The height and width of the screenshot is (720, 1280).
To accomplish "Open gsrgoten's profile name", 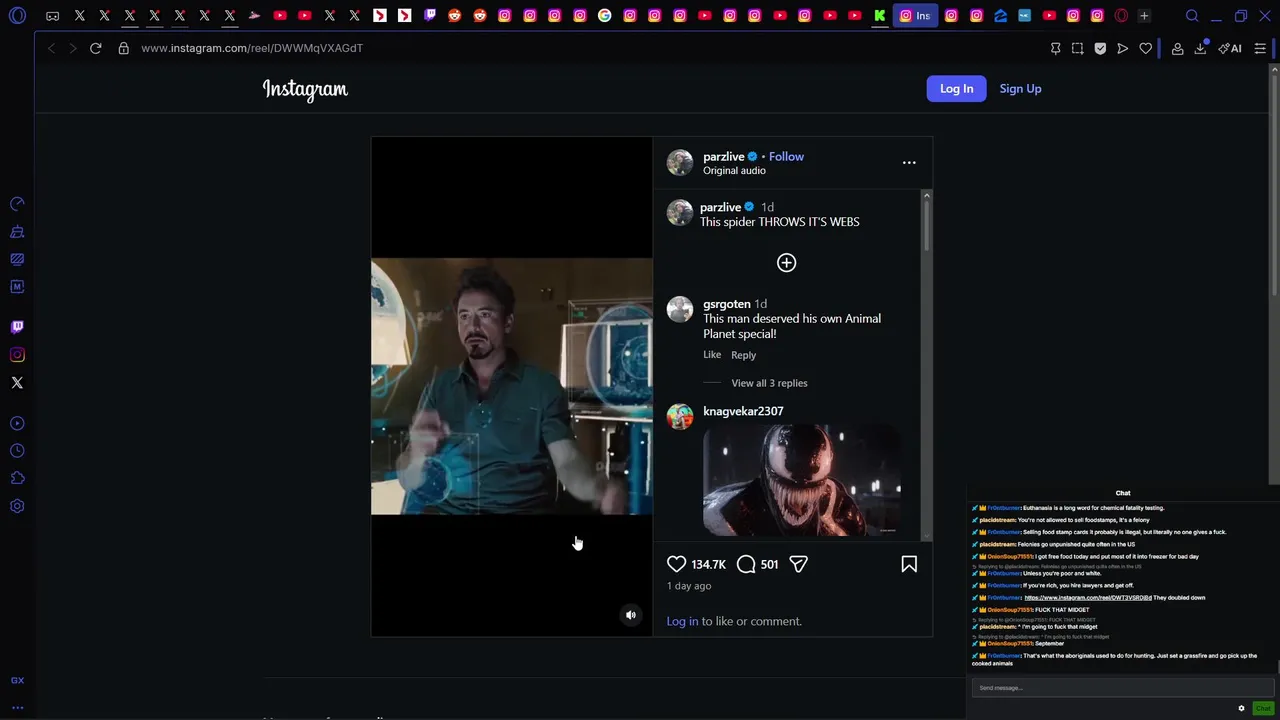I will coord(727,304).
